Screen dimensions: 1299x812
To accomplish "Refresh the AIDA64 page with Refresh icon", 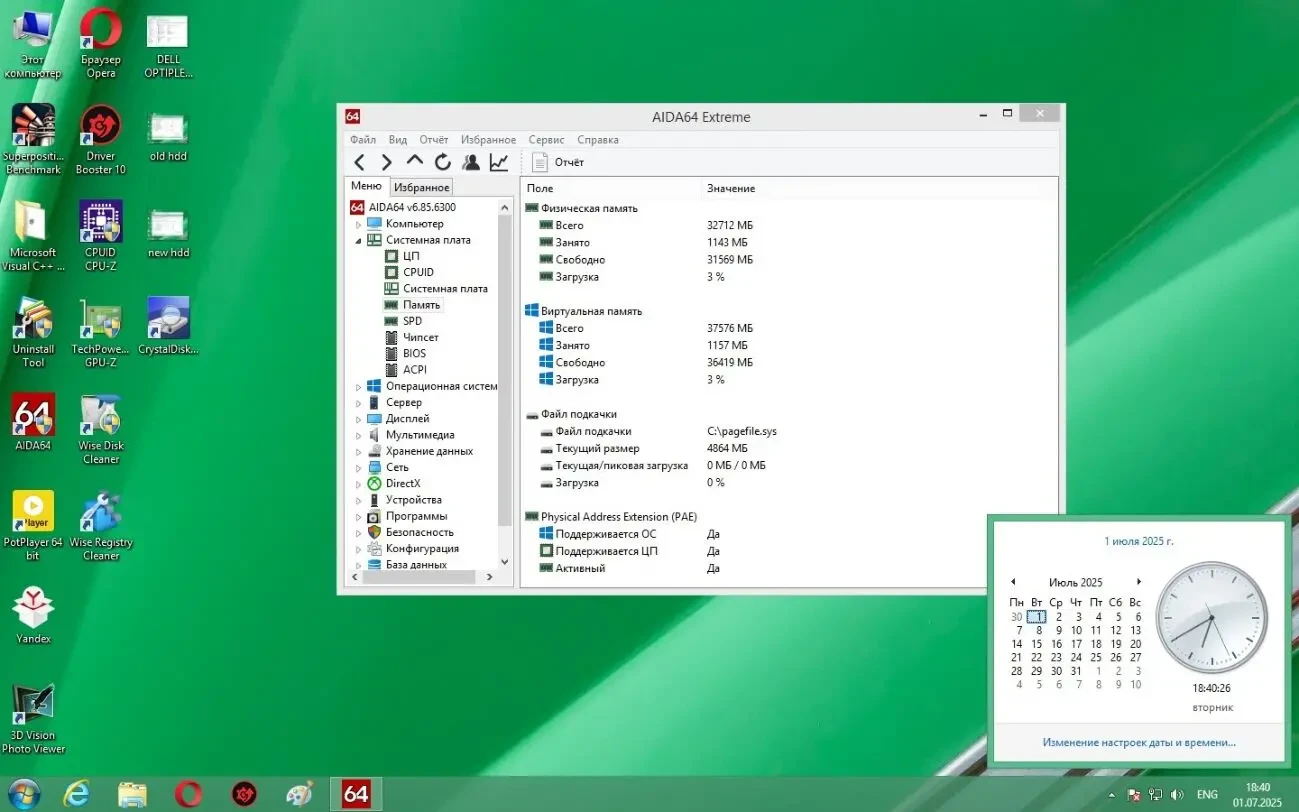I will point(442,162).
